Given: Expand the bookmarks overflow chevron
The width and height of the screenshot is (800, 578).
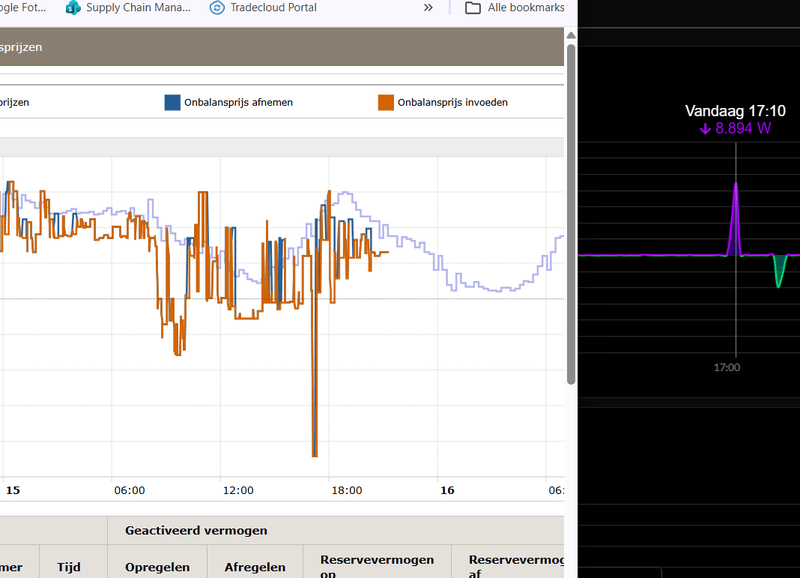Looking at the screenshot, I should coord(428,8).
